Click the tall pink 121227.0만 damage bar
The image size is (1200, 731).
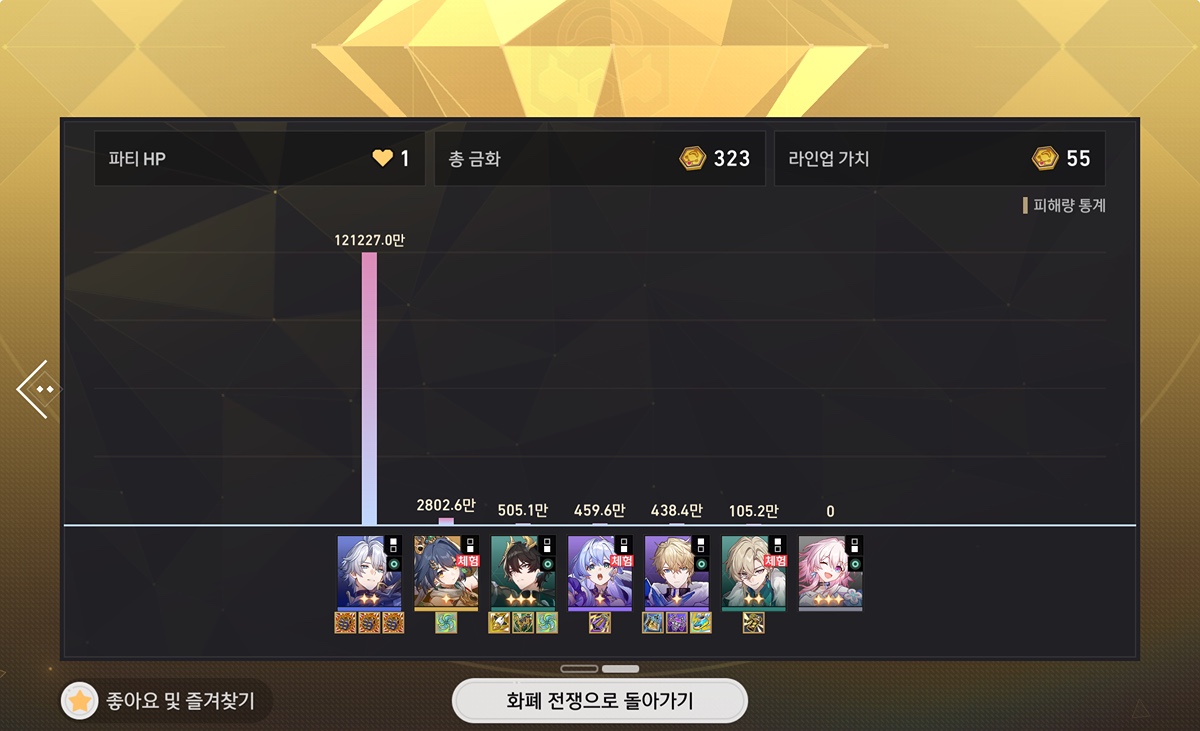[369, 388]
